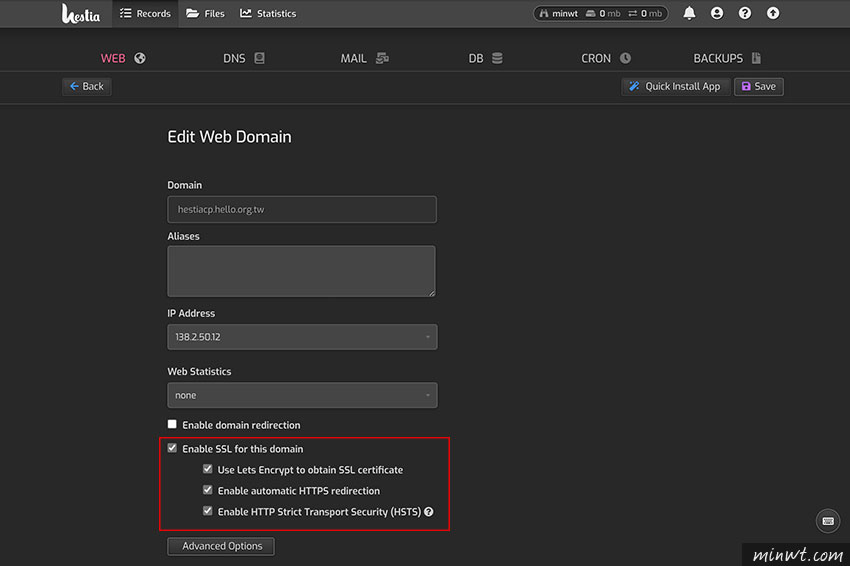Disable automatic HTTPS redirection checkbox
The height and width of the screenshot is (566, 850).
pos(208,490)
